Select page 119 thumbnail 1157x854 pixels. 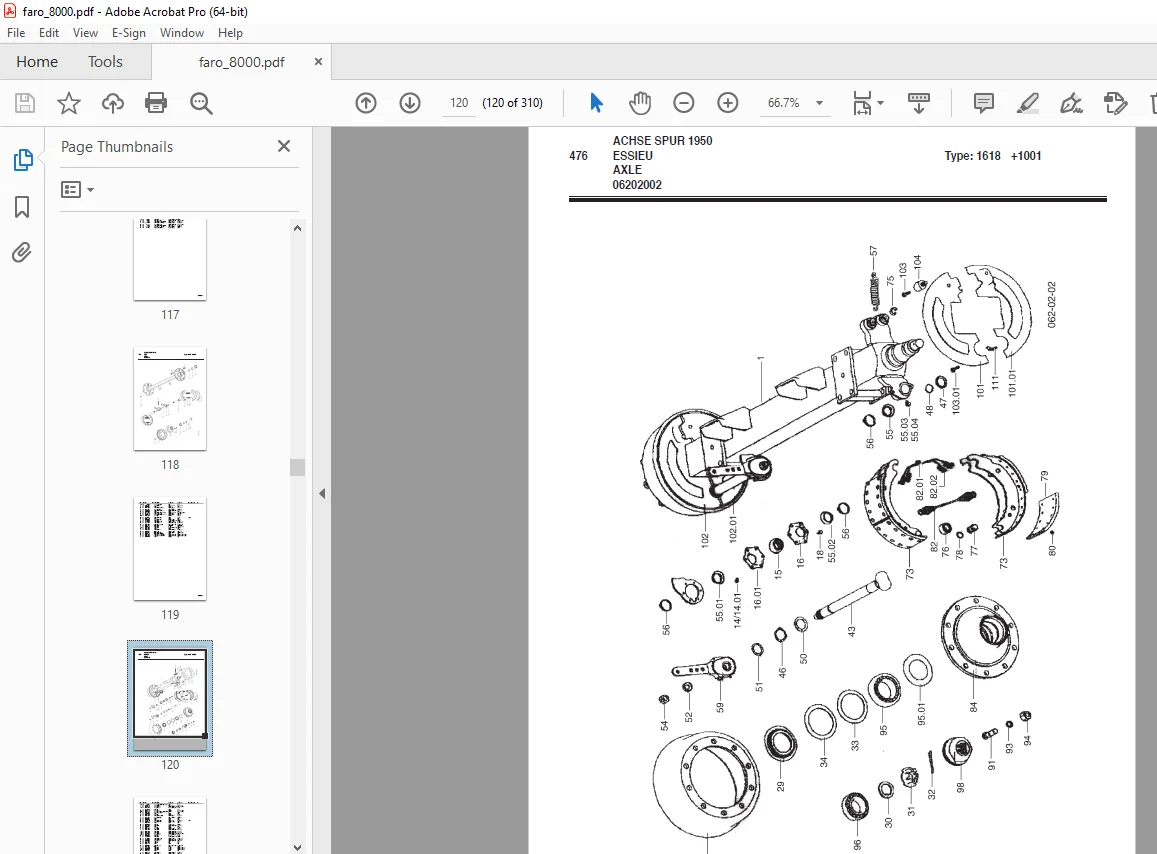[170, 548]
